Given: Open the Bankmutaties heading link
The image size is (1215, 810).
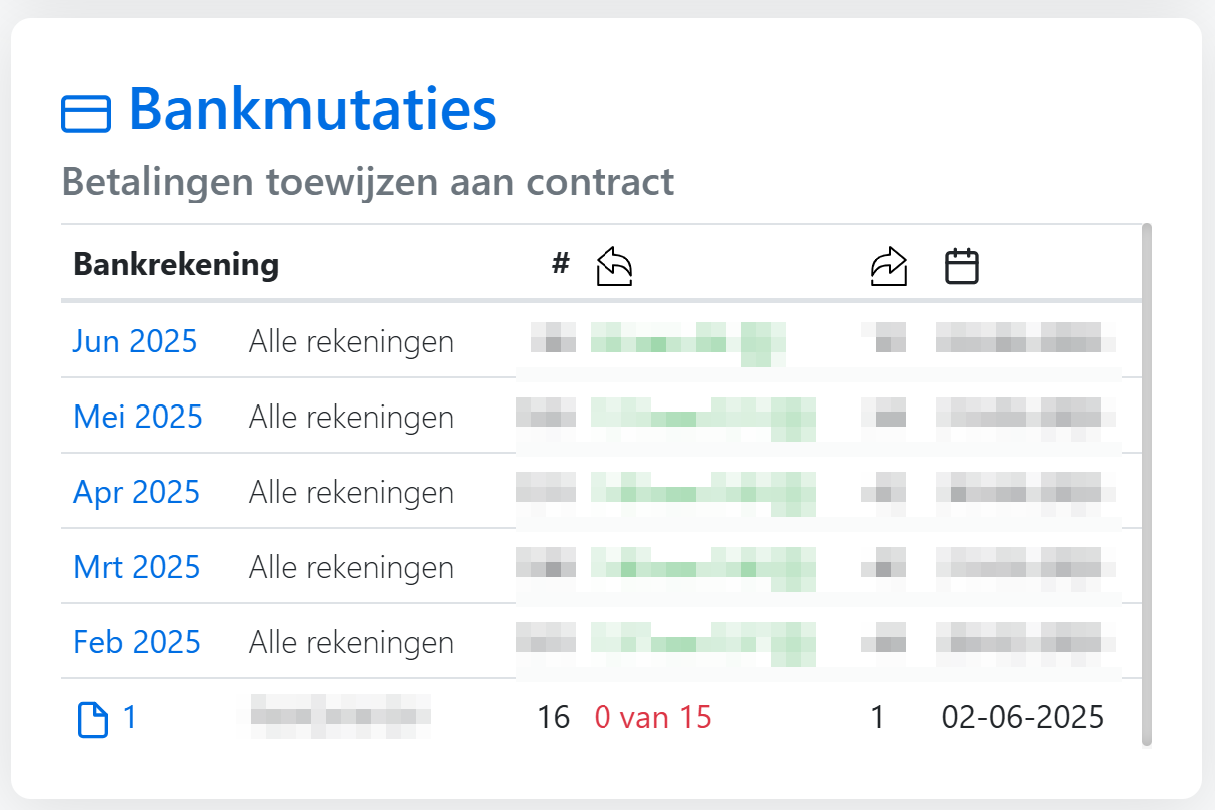Looking at the screenshot, I should coord(312,109).
